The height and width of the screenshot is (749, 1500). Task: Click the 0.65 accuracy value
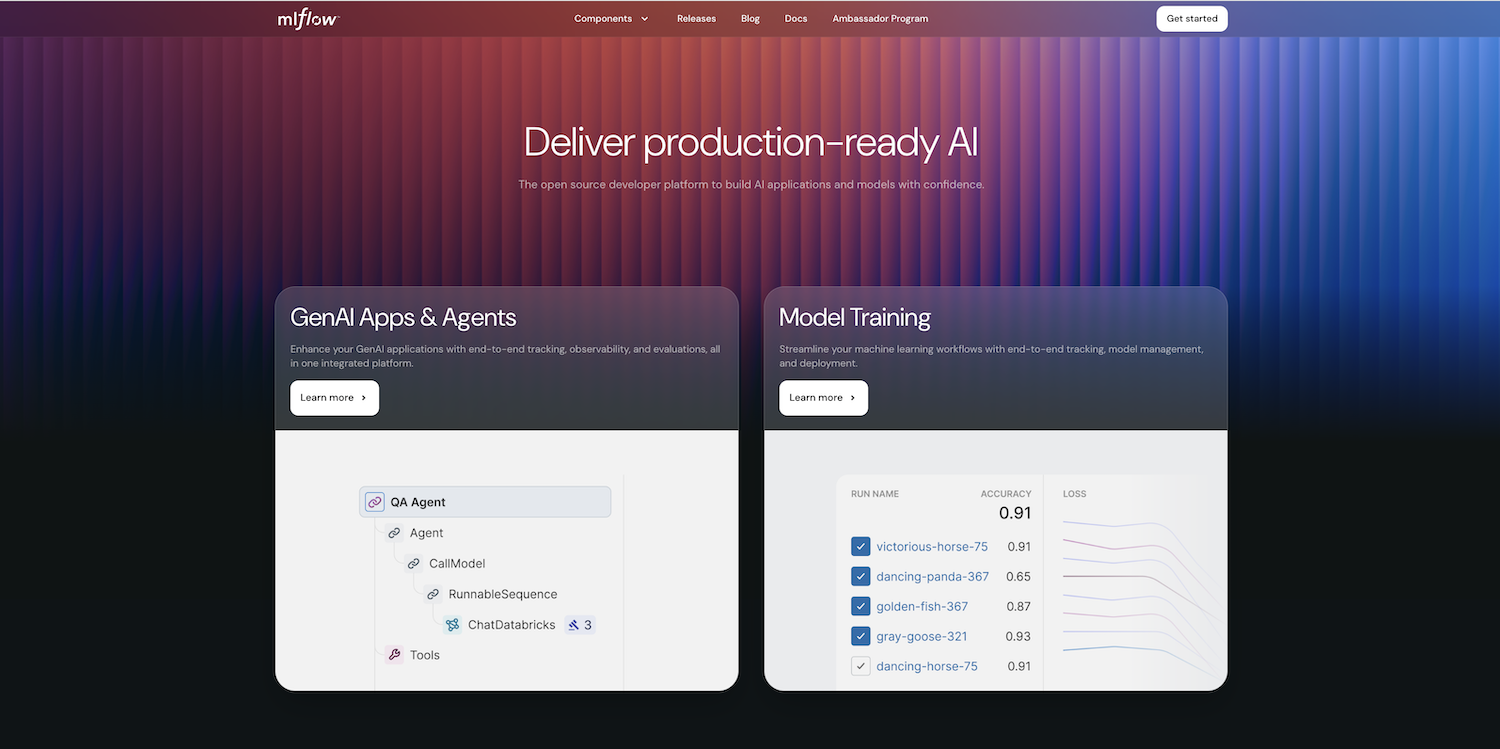(x=1018, y=576)
